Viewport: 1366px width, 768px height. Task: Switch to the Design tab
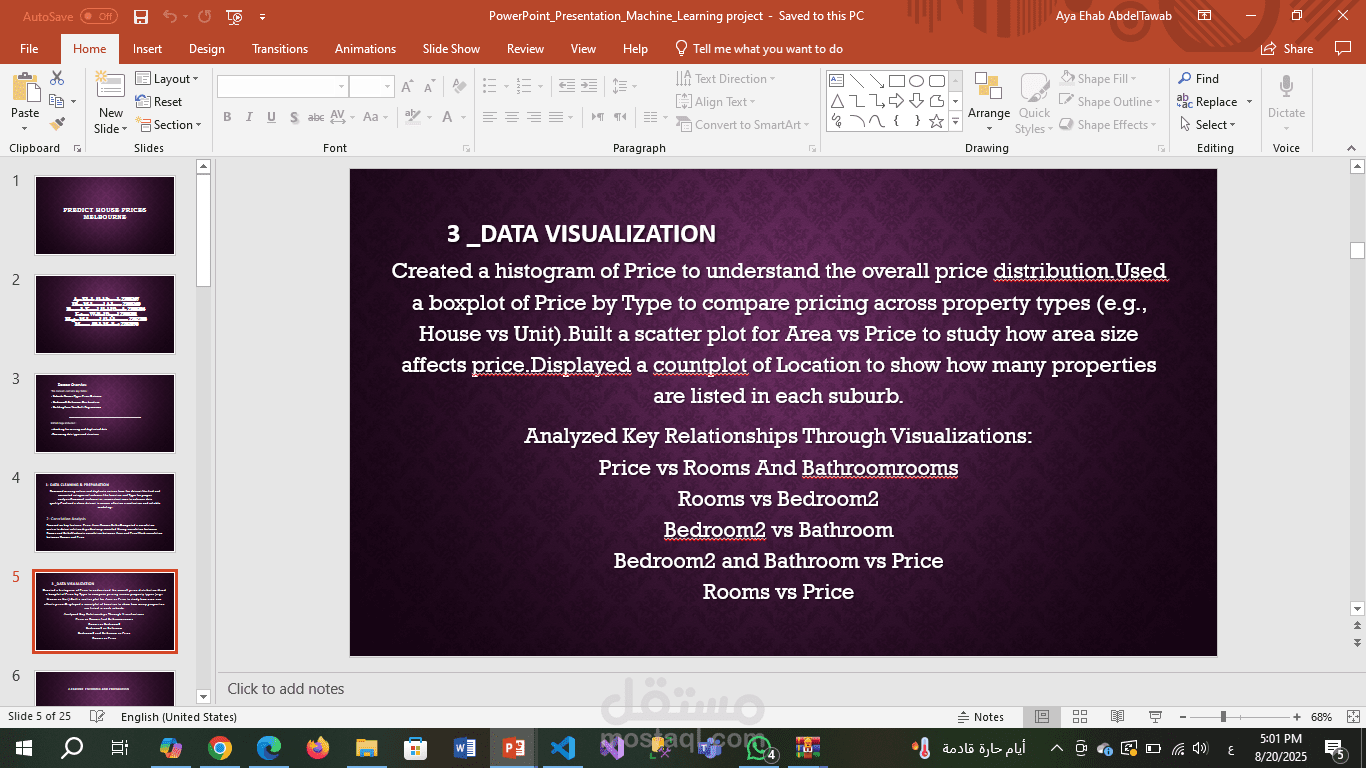(206, 49)
